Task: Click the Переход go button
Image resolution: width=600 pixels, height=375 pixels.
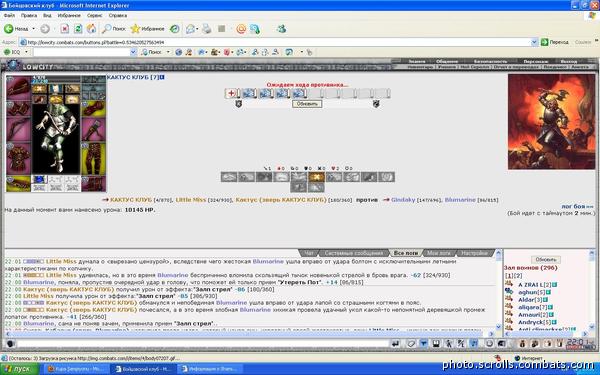Action: pyautogui.click(x=554, y=42)
